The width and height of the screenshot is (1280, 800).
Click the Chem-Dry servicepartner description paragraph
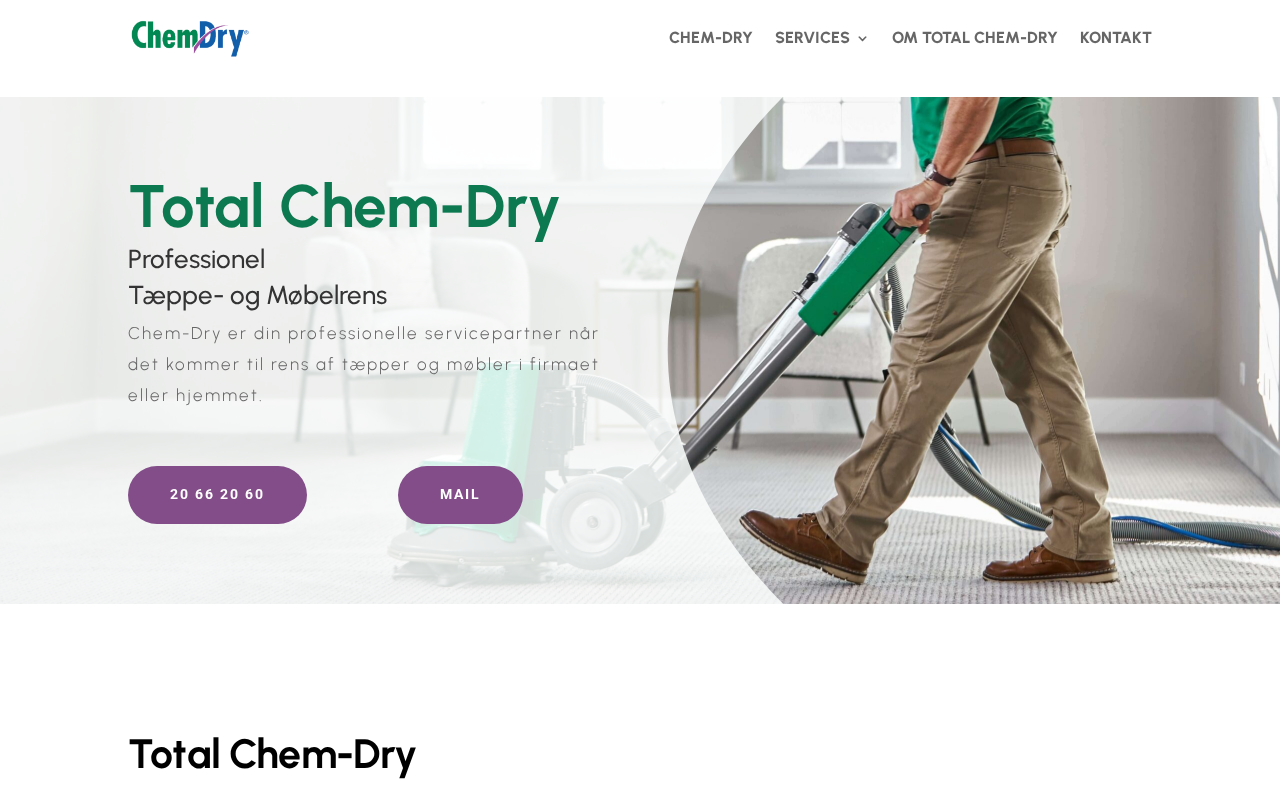(x=364, y=364)
